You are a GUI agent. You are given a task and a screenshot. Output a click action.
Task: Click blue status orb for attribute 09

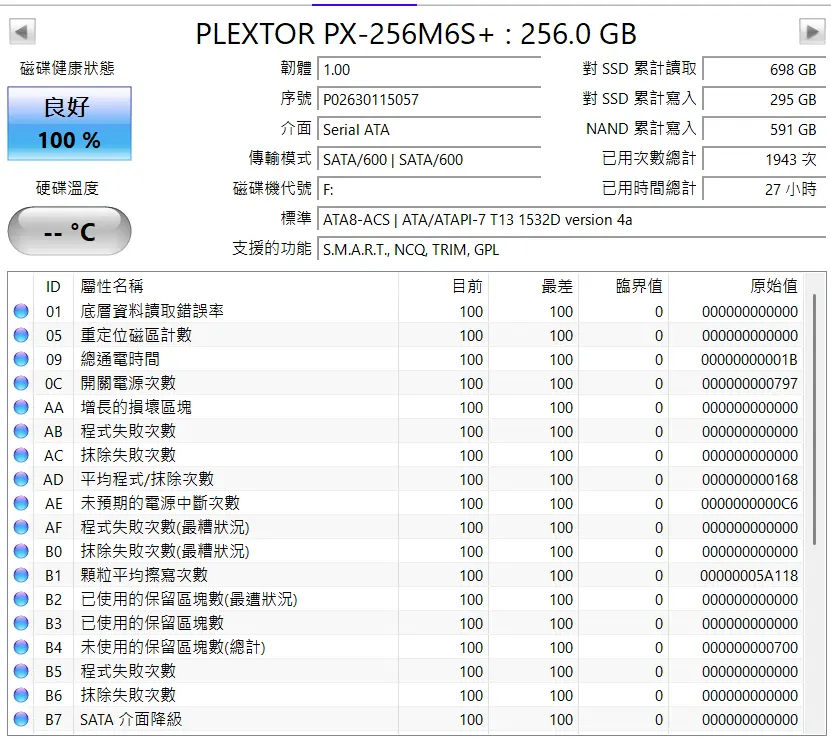[21, 359]
